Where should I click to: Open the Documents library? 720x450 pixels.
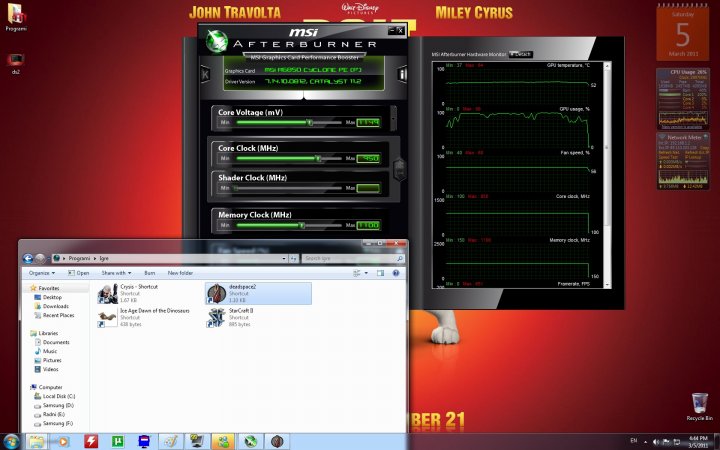51,342
